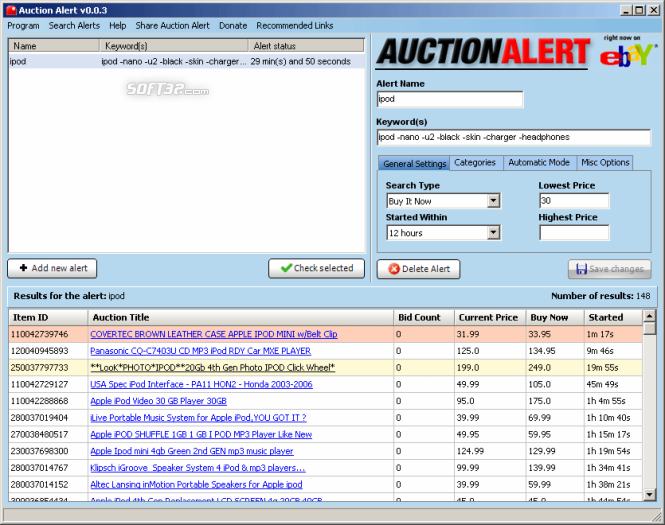Open the Program menu
This screenshot has width=665, height=525.
[x=23, y=25]
